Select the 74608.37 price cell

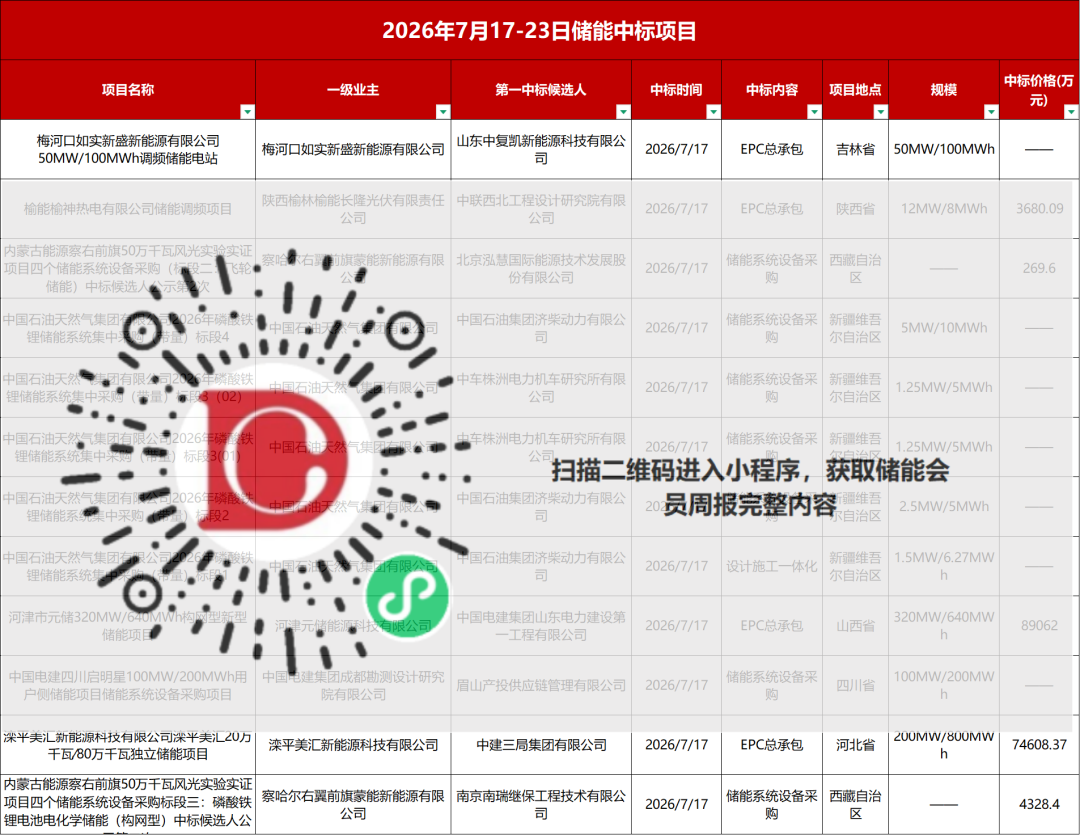click(x=1039, y=745)
